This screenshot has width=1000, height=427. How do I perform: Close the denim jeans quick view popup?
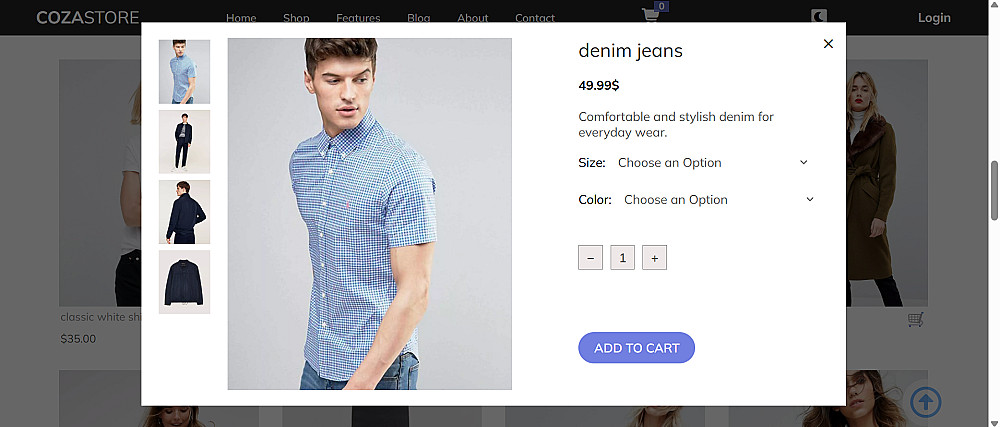[x=828, y=43]
